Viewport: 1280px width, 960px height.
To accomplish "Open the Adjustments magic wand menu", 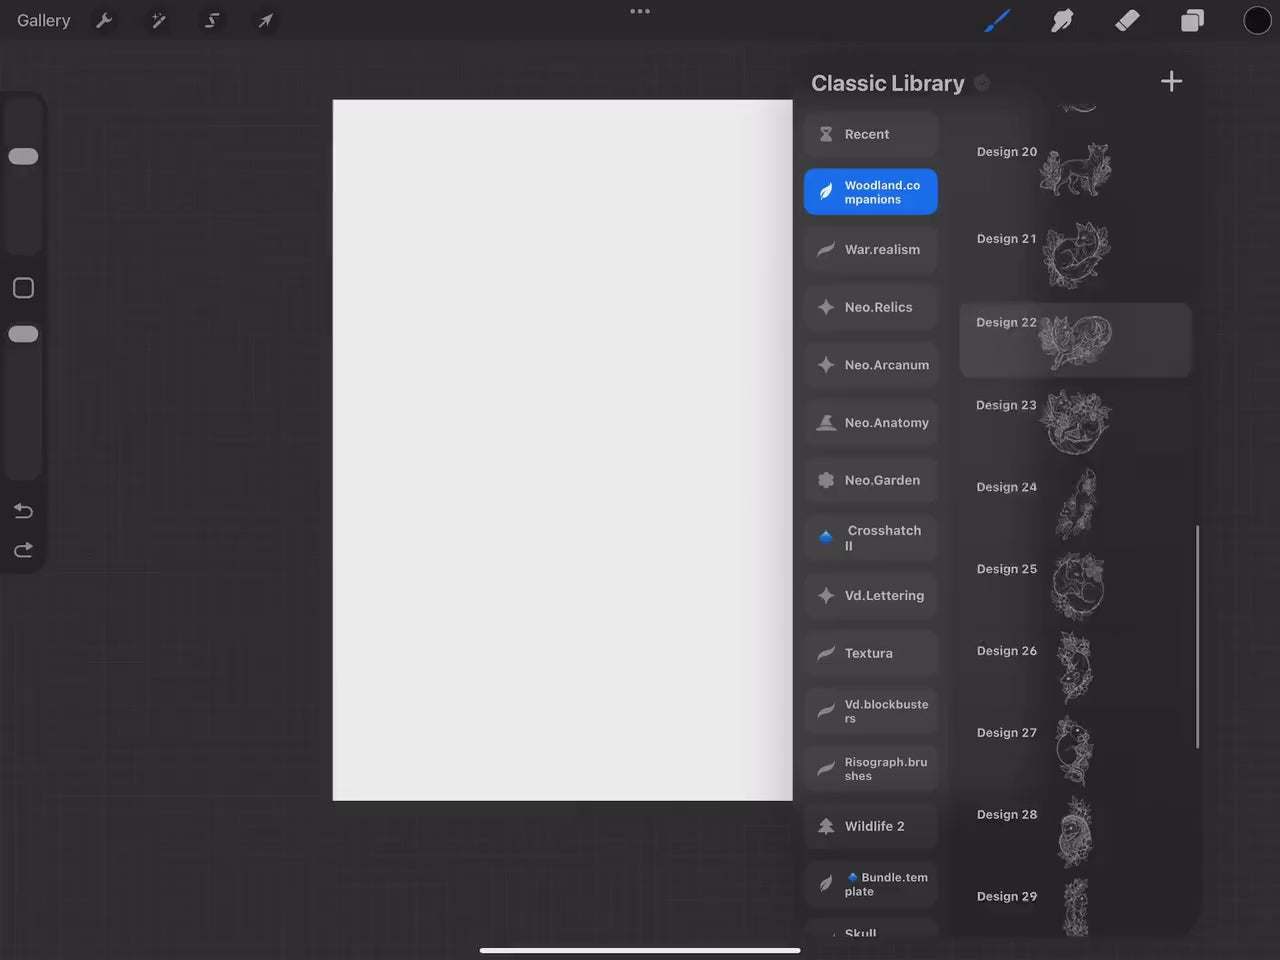I will click(x=158, y=20).
